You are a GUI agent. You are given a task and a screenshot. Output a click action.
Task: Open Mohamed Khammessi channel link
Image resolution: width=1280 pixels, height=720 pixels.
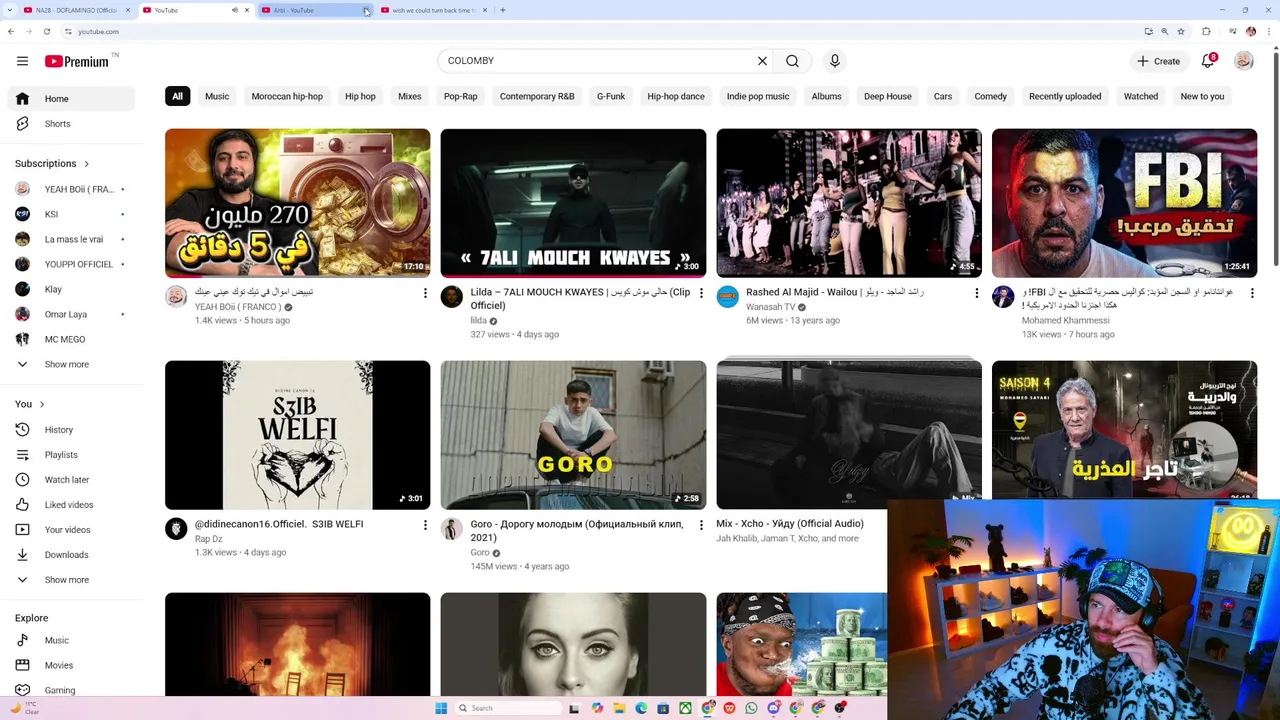(x=1065, y=321)
